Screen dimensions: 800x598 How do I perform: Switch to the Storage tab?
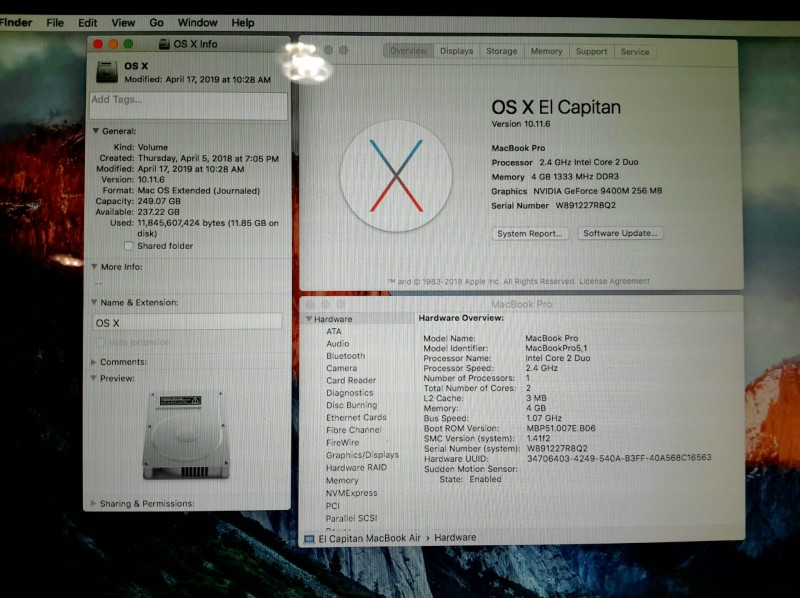pyautogui.click(x=502, y=51)
